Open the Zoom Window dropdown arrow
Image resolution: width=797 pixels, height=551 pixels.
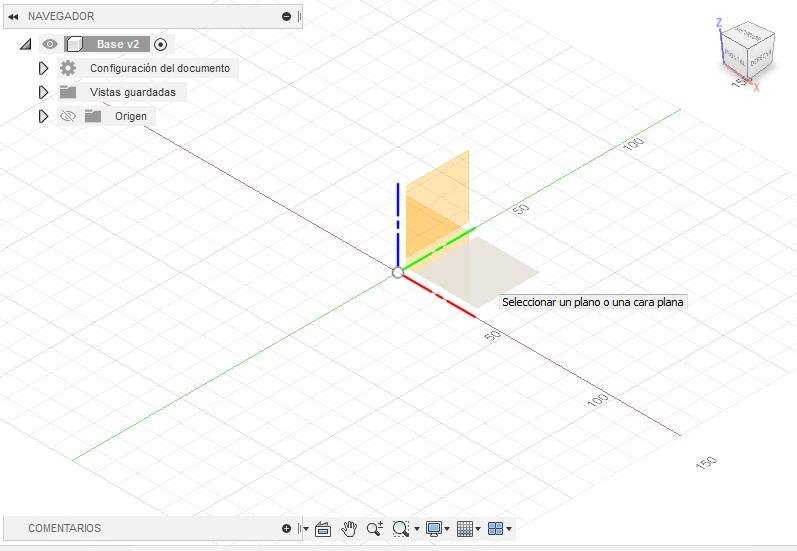[x=417, y=529]
